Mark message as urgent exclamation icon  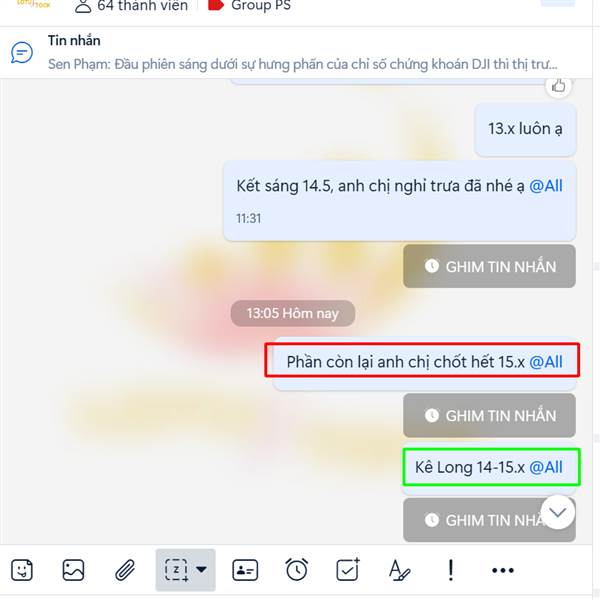click(451, 570)
